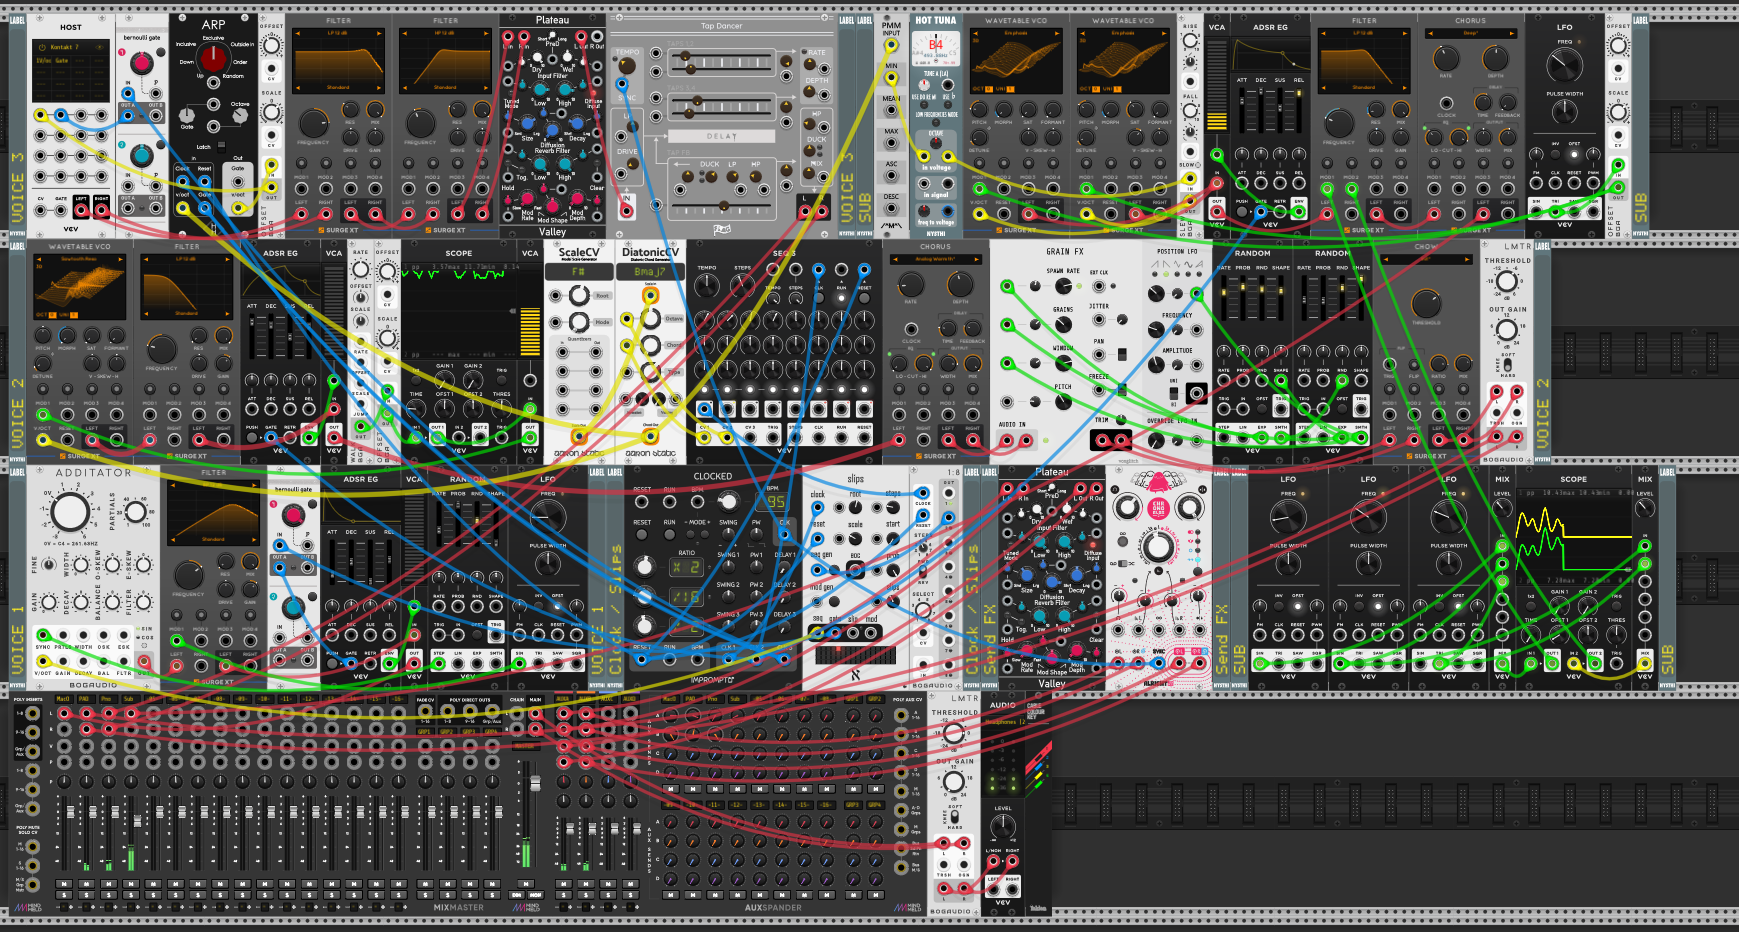This screenshot has height=932, width=1739.
Task: Toggle the Voice 2 LMTR soft/hard knee switch
Action: 1507,365
